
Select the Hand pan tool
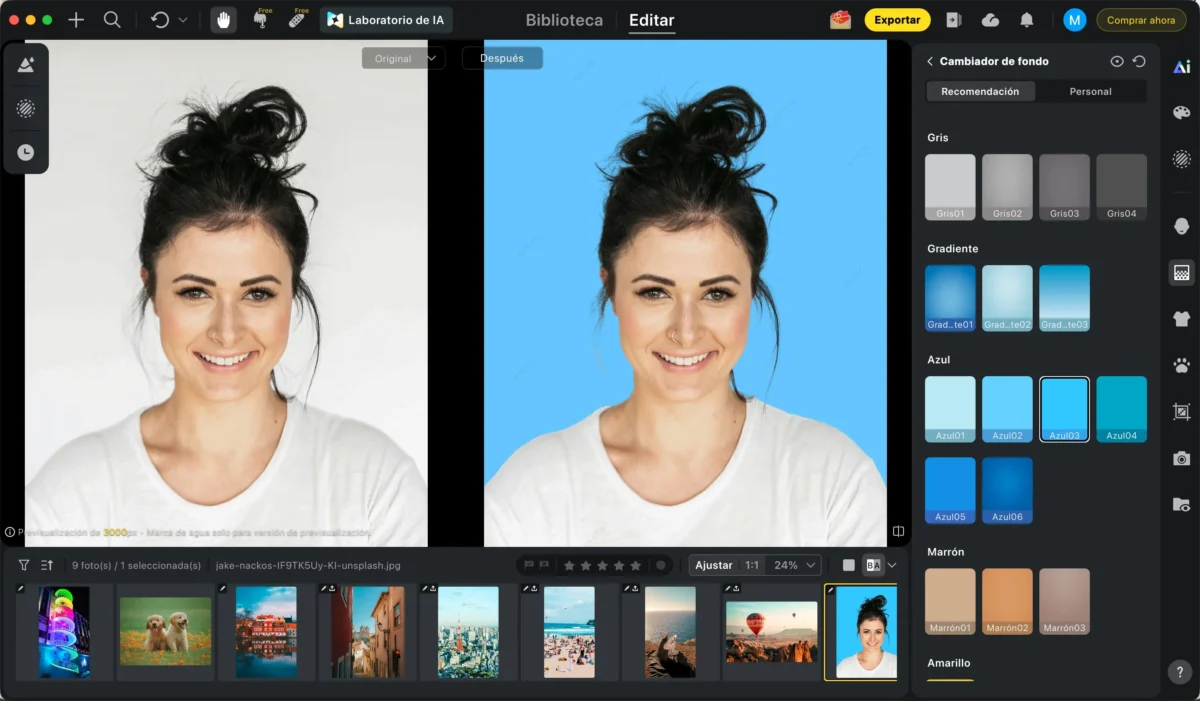coord(223,20)
